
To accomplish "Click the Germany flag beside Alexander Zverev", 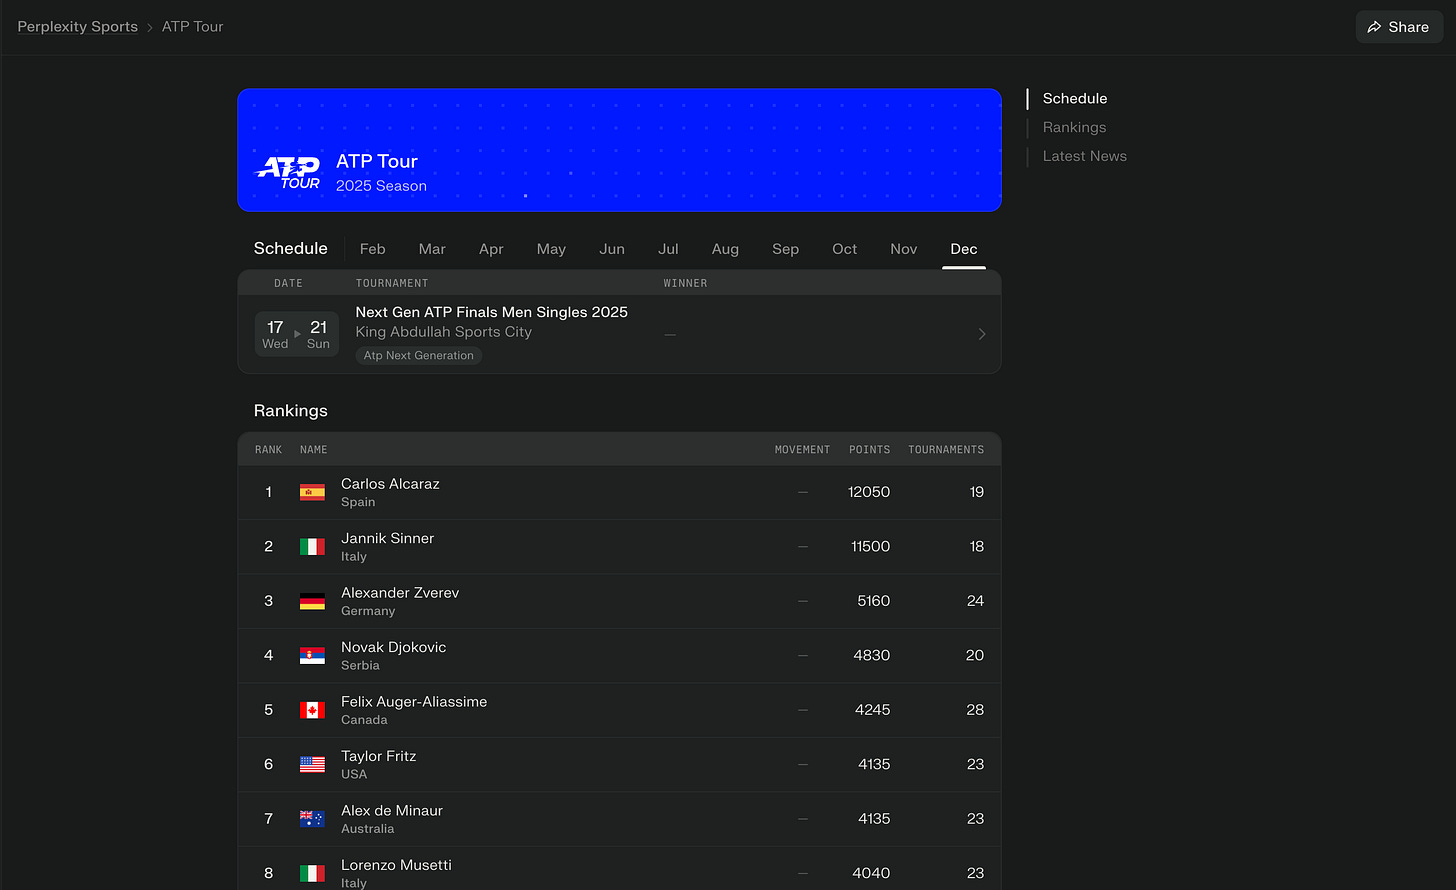I will tap(312, 601).
